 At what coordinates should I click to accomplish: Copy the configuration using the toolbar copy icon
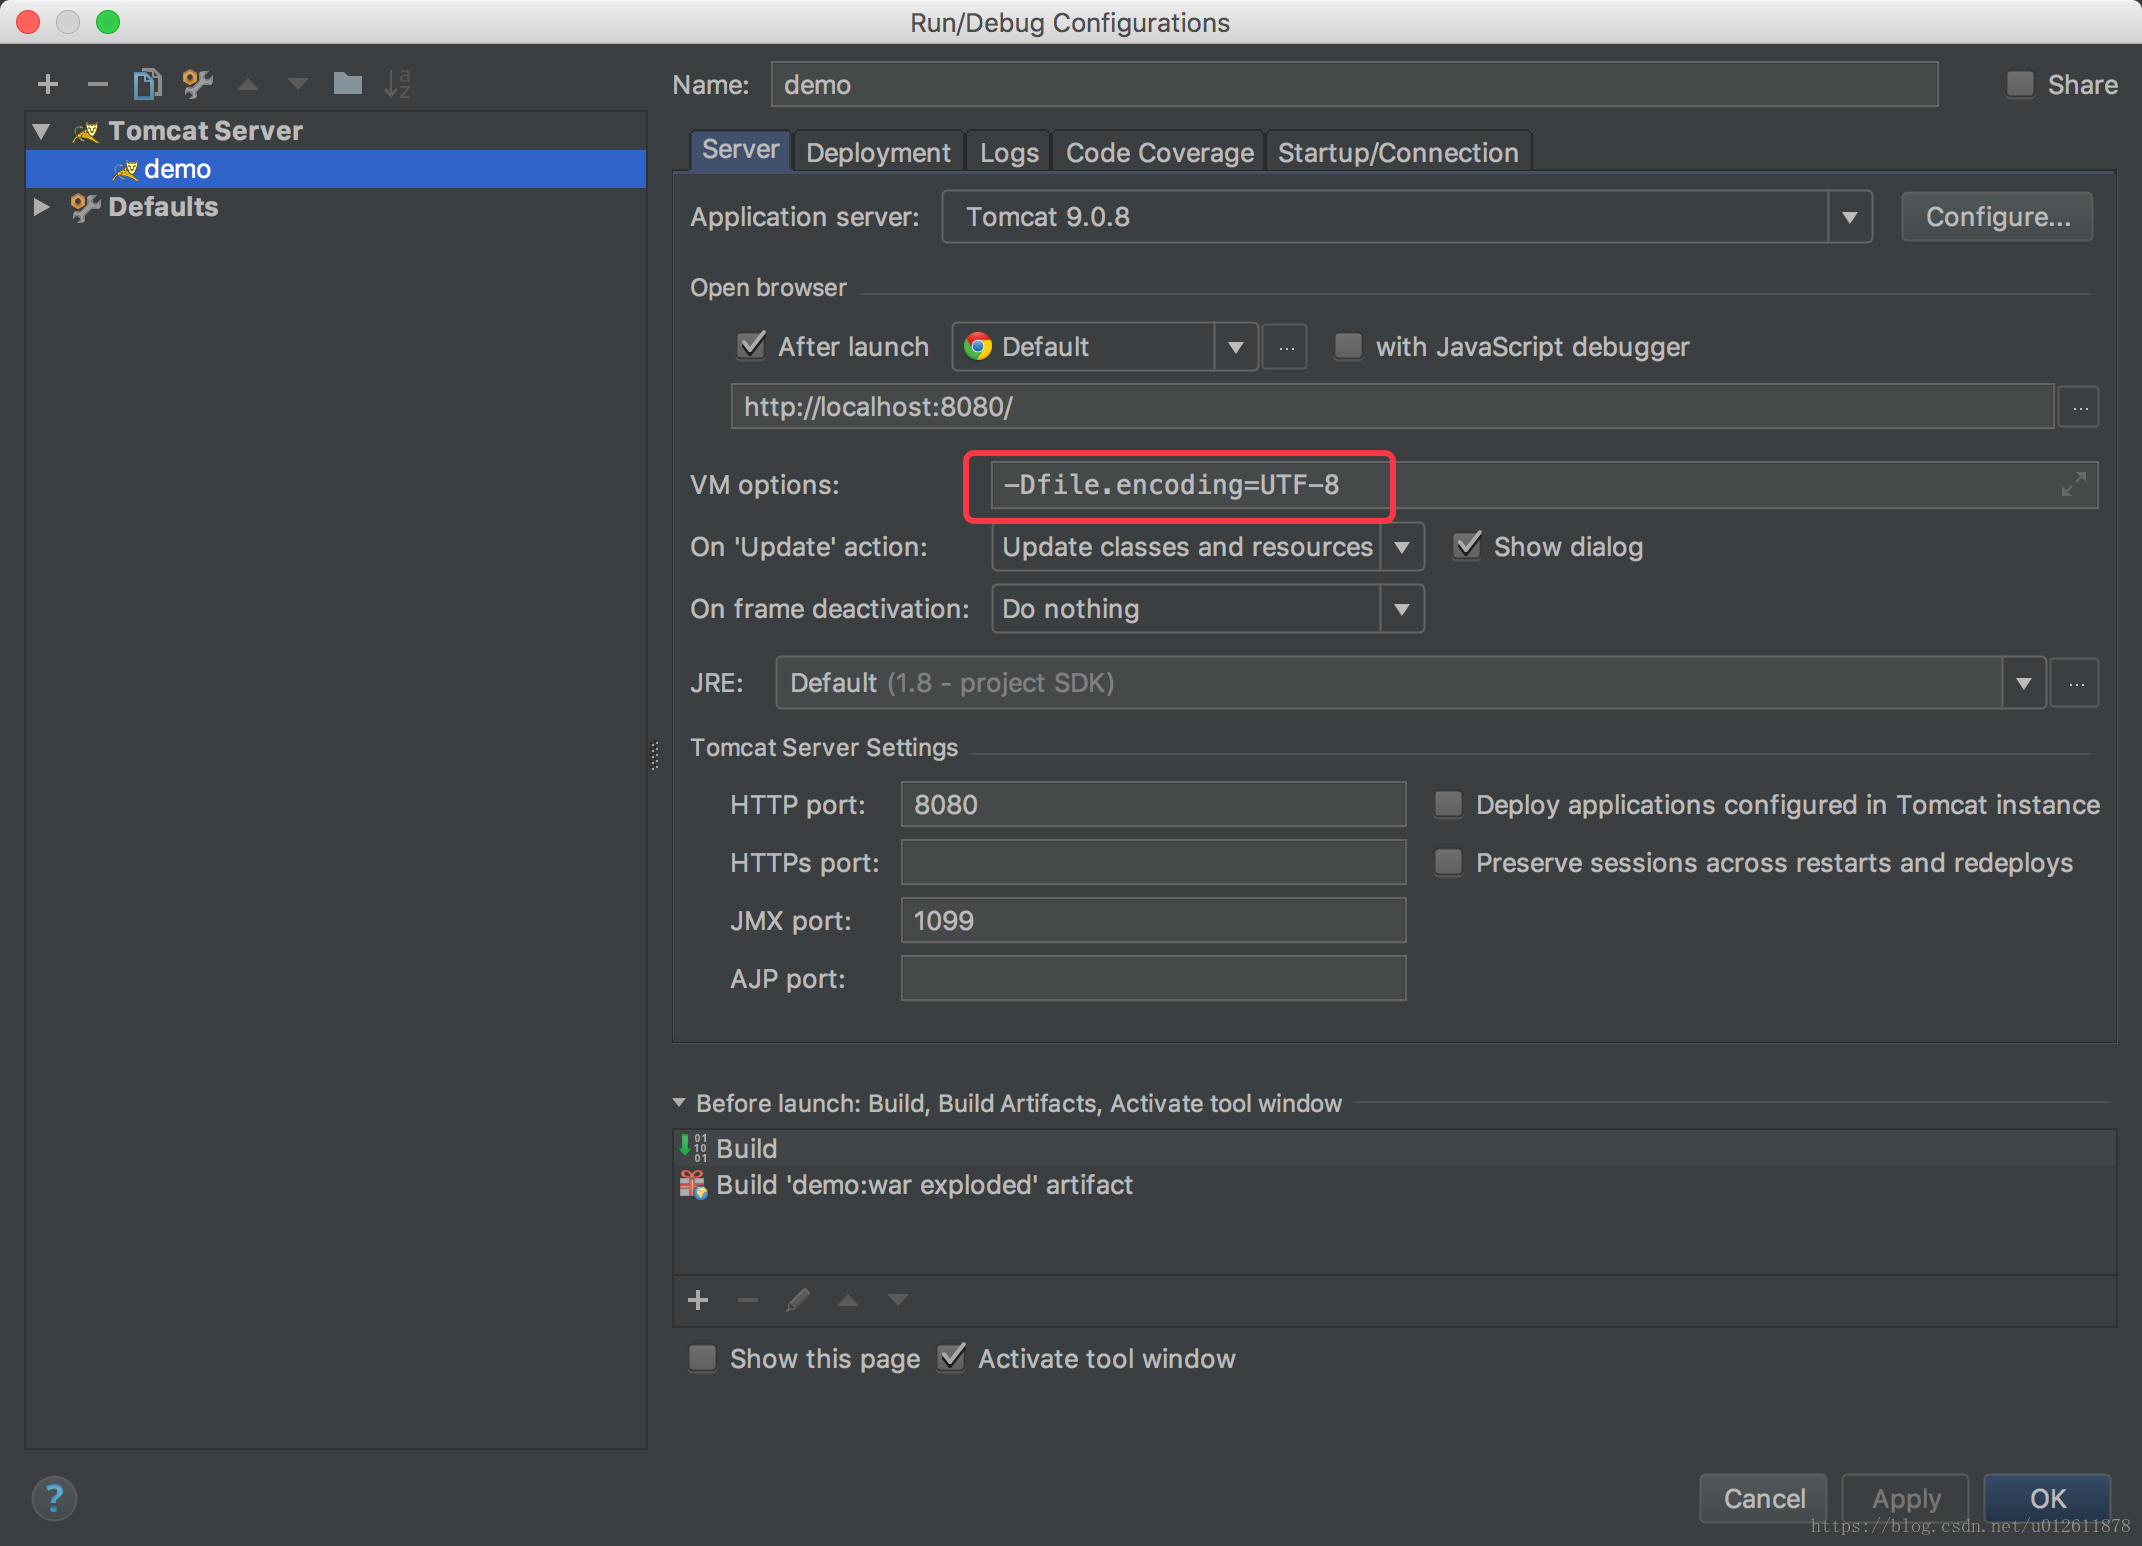tap(147, 84)
